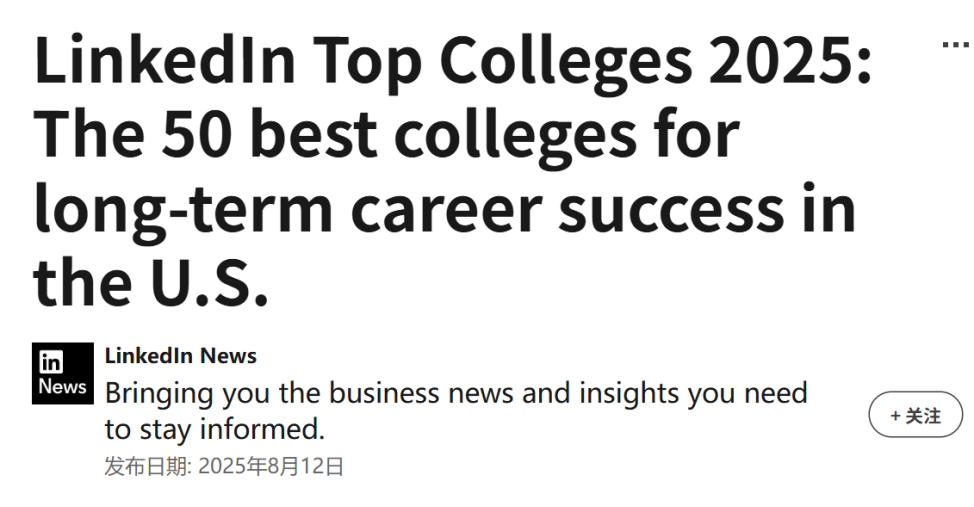Follow LinkedIn News with the + 关注 button

(916, 414)
